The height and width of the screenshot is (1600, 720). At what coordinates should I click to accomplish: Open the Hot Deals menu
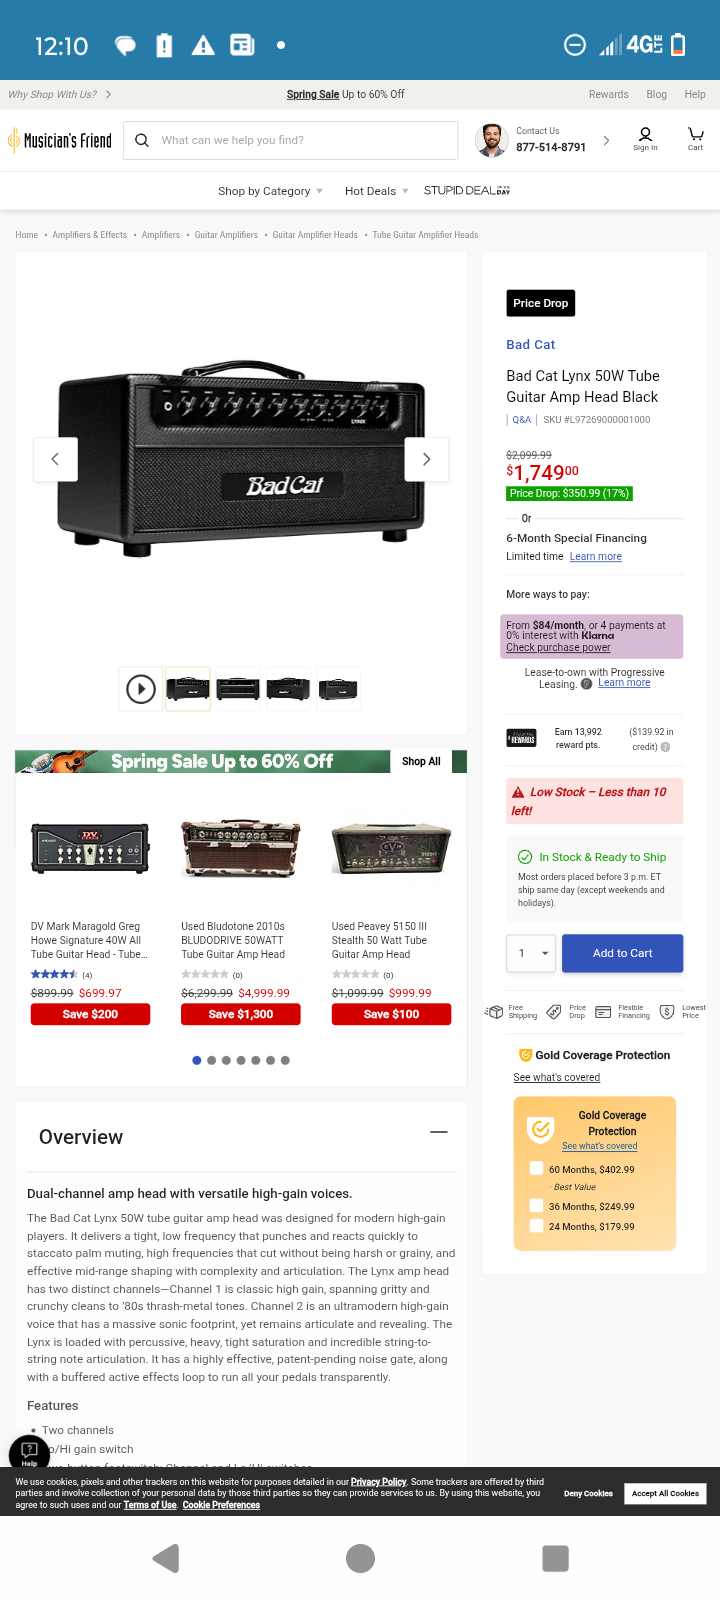(376, 191)
